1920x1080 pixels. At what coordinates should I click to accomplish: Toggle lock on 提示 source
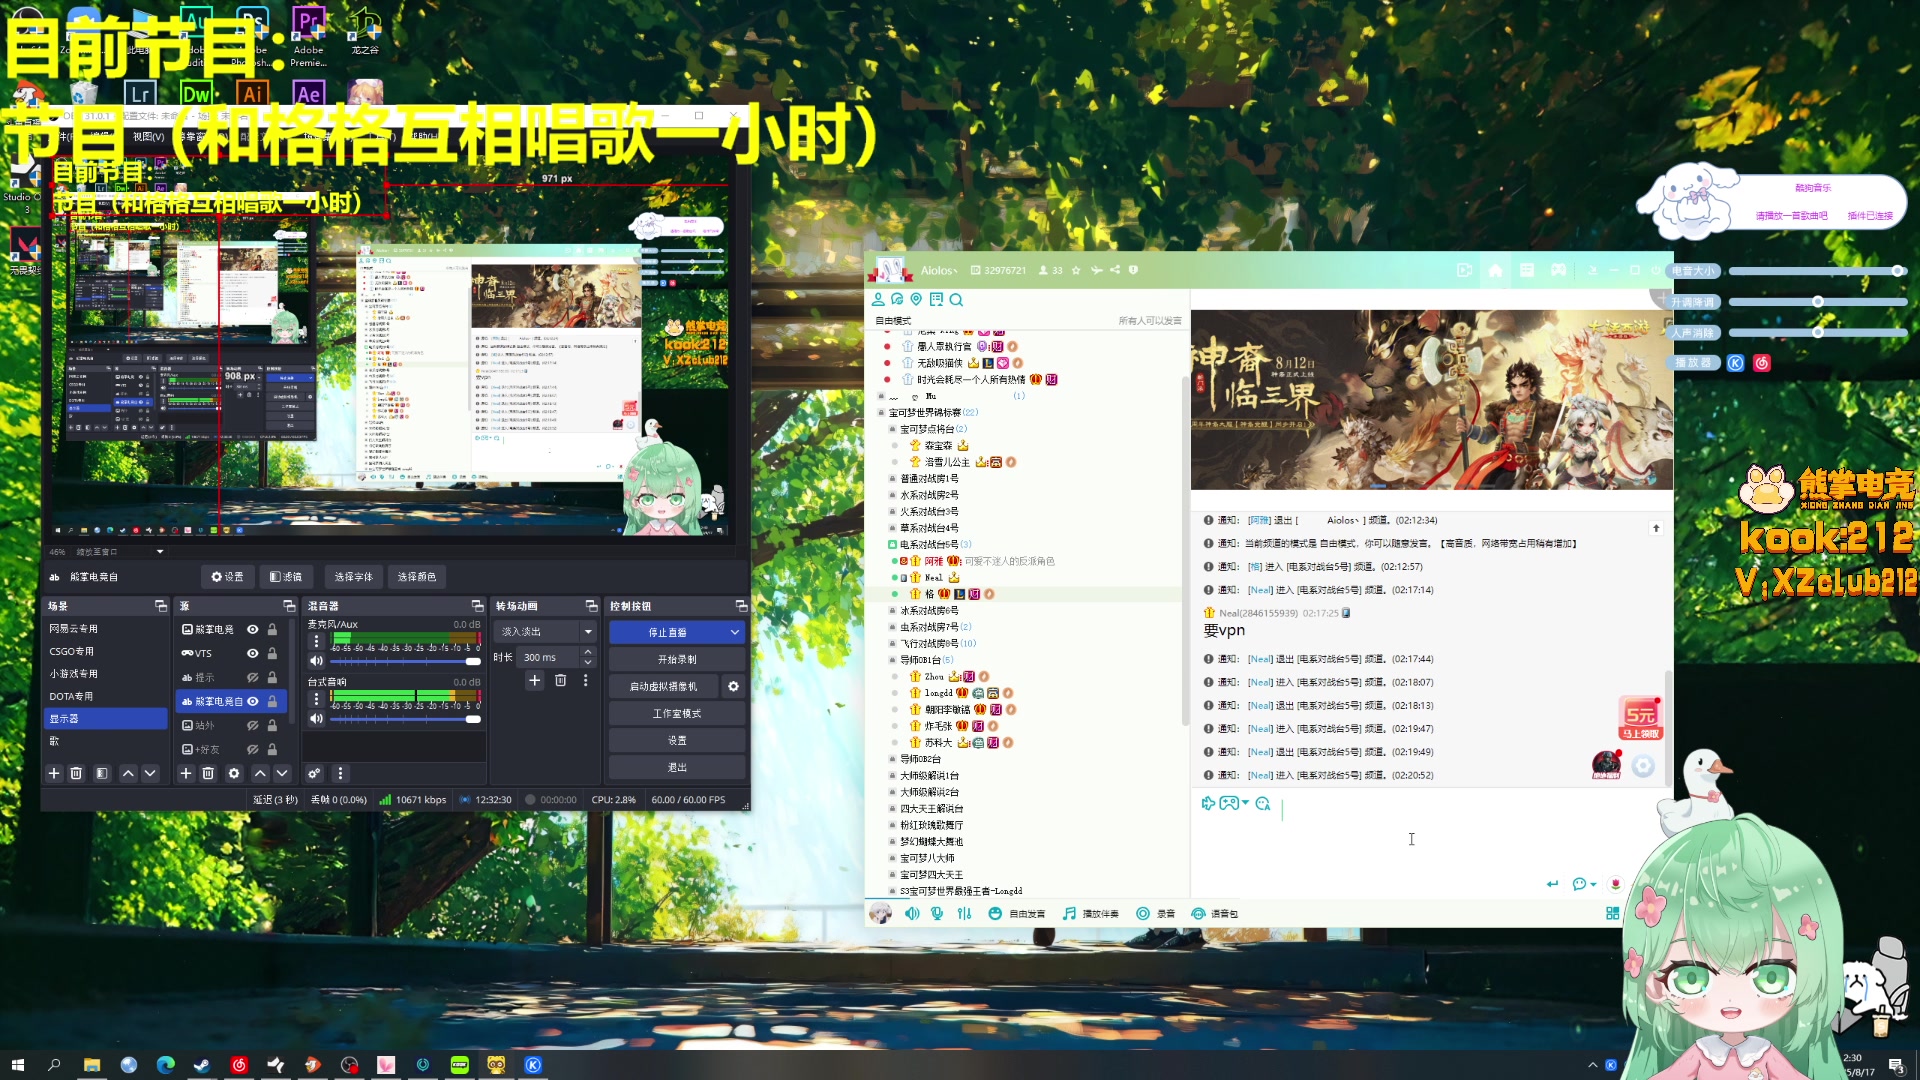[x=272, y=677]
